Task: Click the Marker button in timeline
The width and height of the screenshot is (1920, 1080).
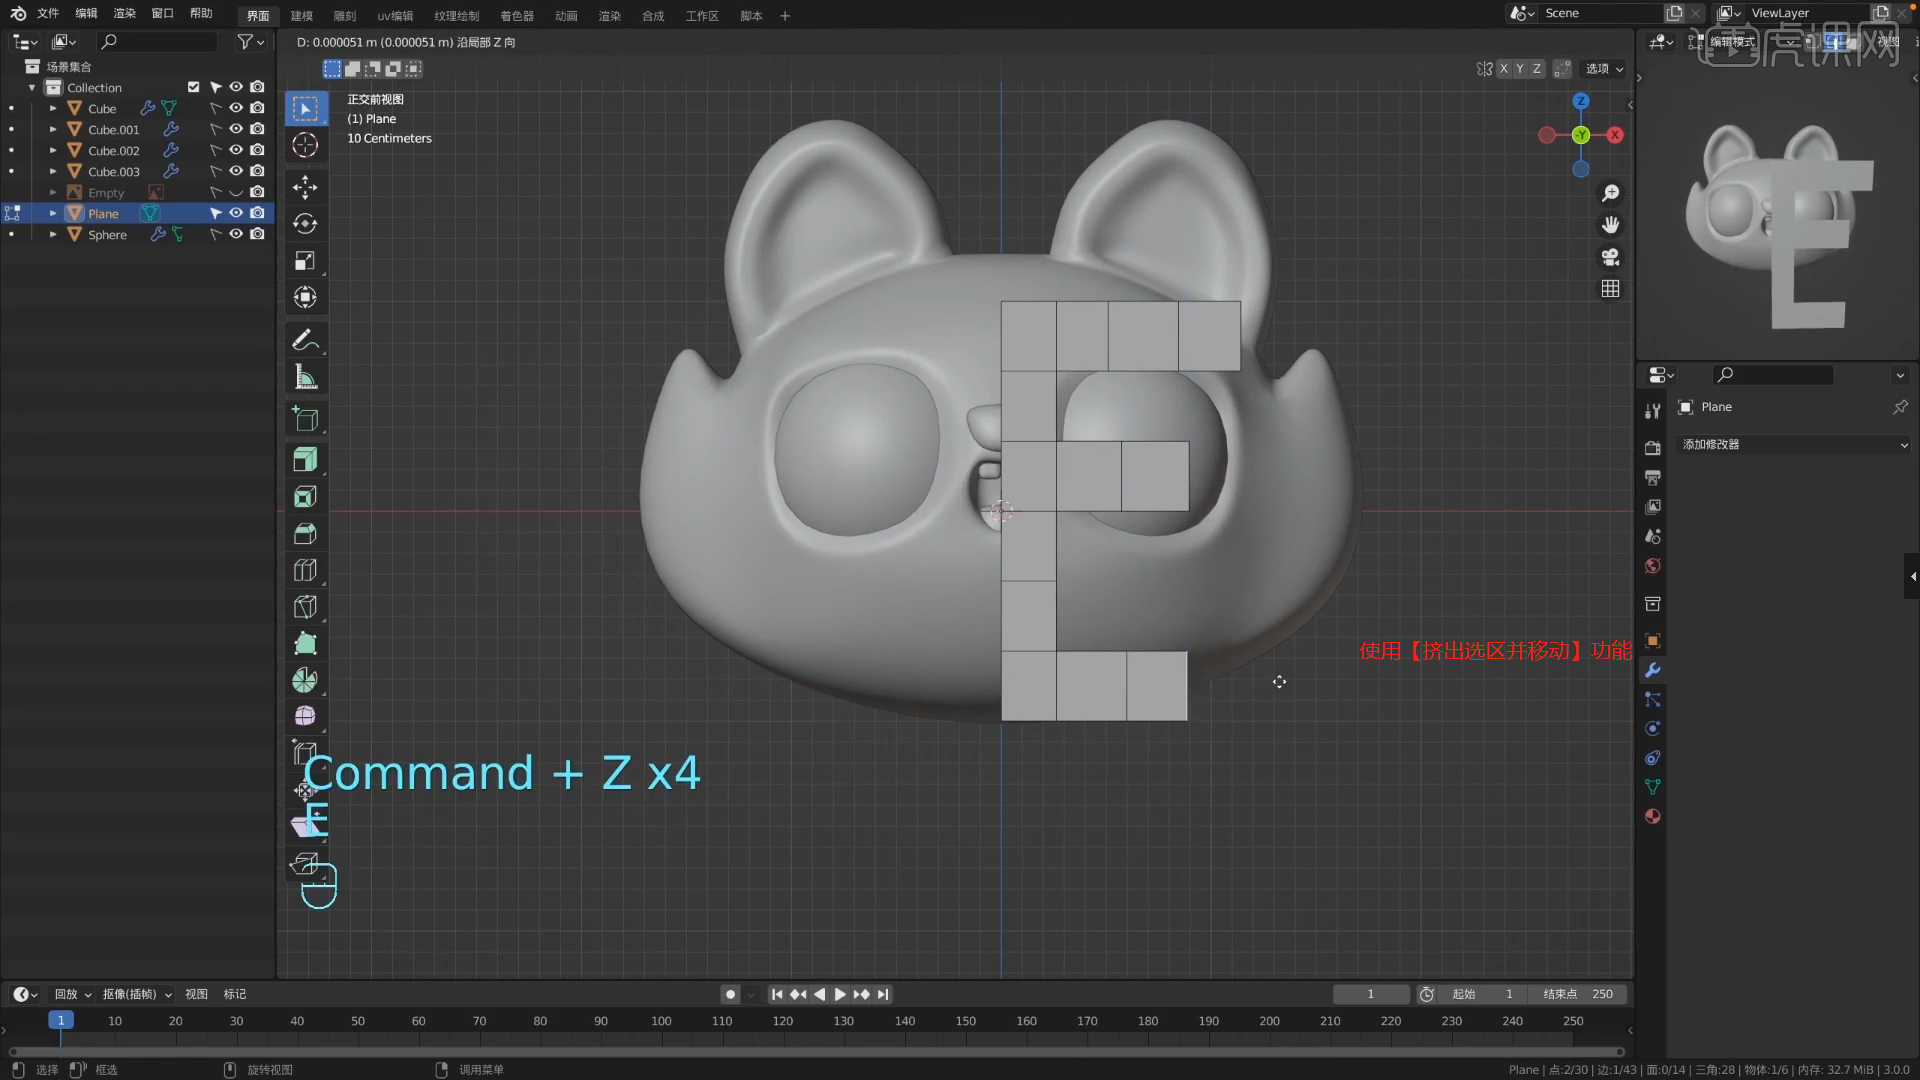Action: tap(235, 994)
